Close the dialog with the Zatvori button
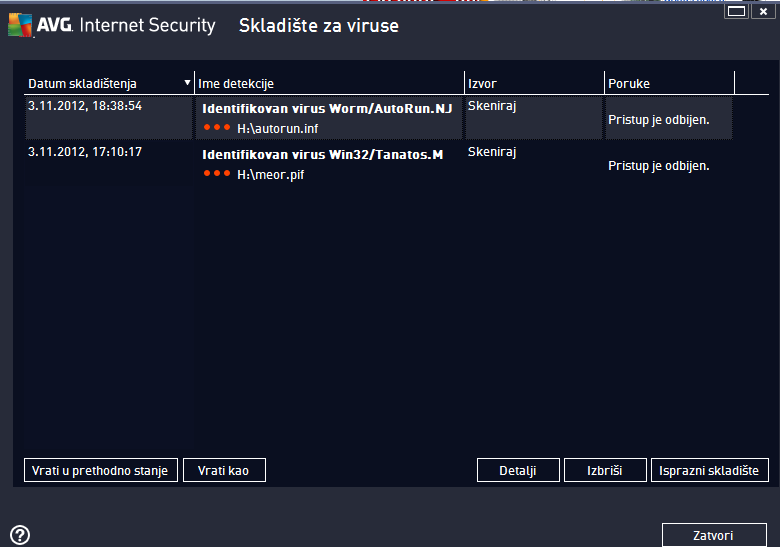The width and height of the screenshot is (780, 547). (x=713, y=534)
